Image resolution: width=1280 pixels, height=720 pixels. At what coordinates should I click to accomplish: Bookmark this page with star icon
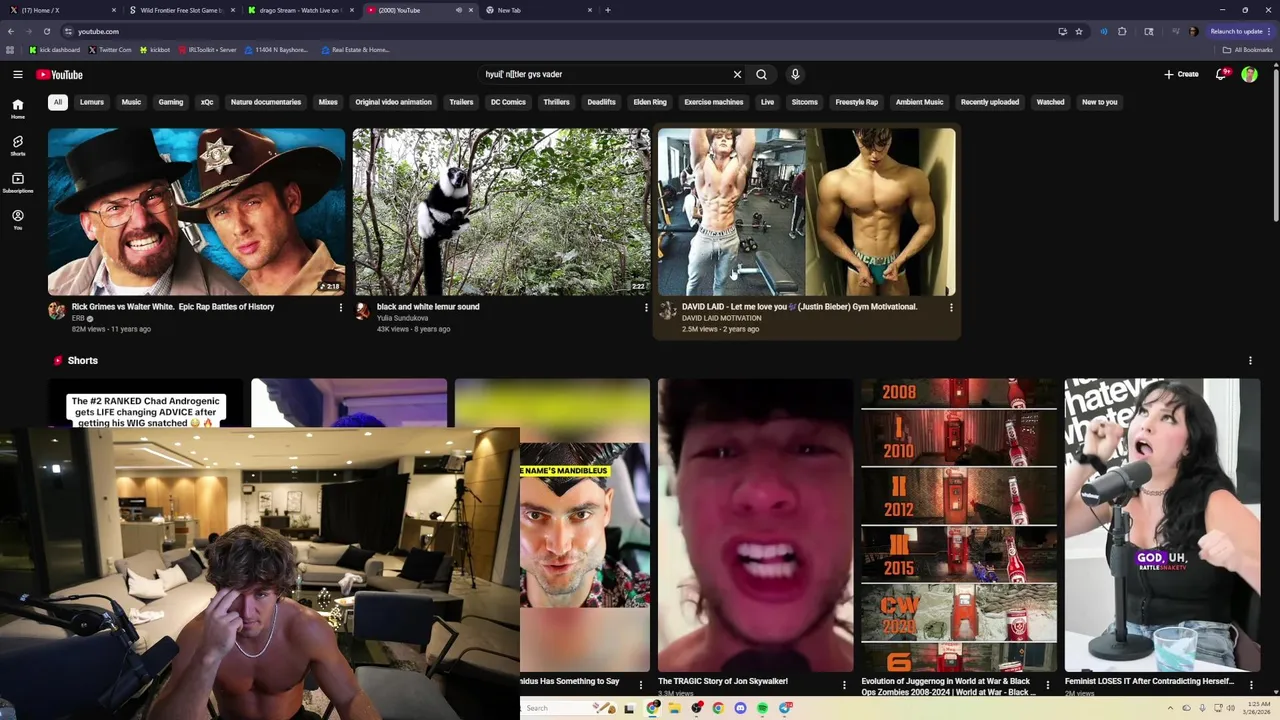pos(1079,31)
